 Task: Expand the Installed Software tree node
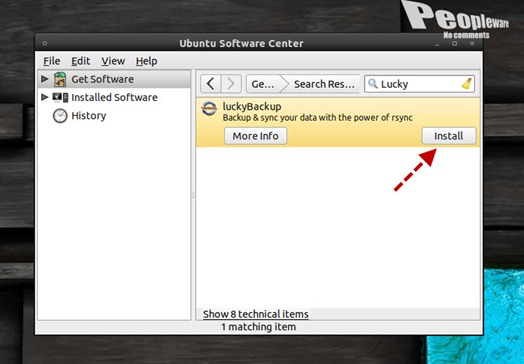[x=45, y=97]
